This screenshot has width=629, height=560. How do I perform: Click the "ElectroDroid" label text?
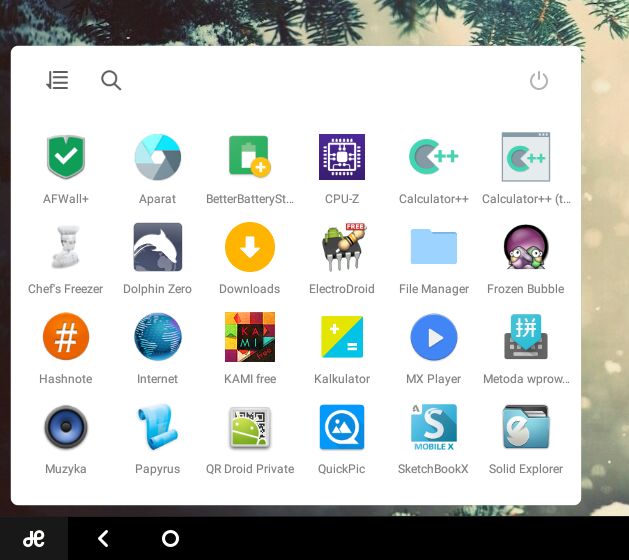tap(342, 289)
